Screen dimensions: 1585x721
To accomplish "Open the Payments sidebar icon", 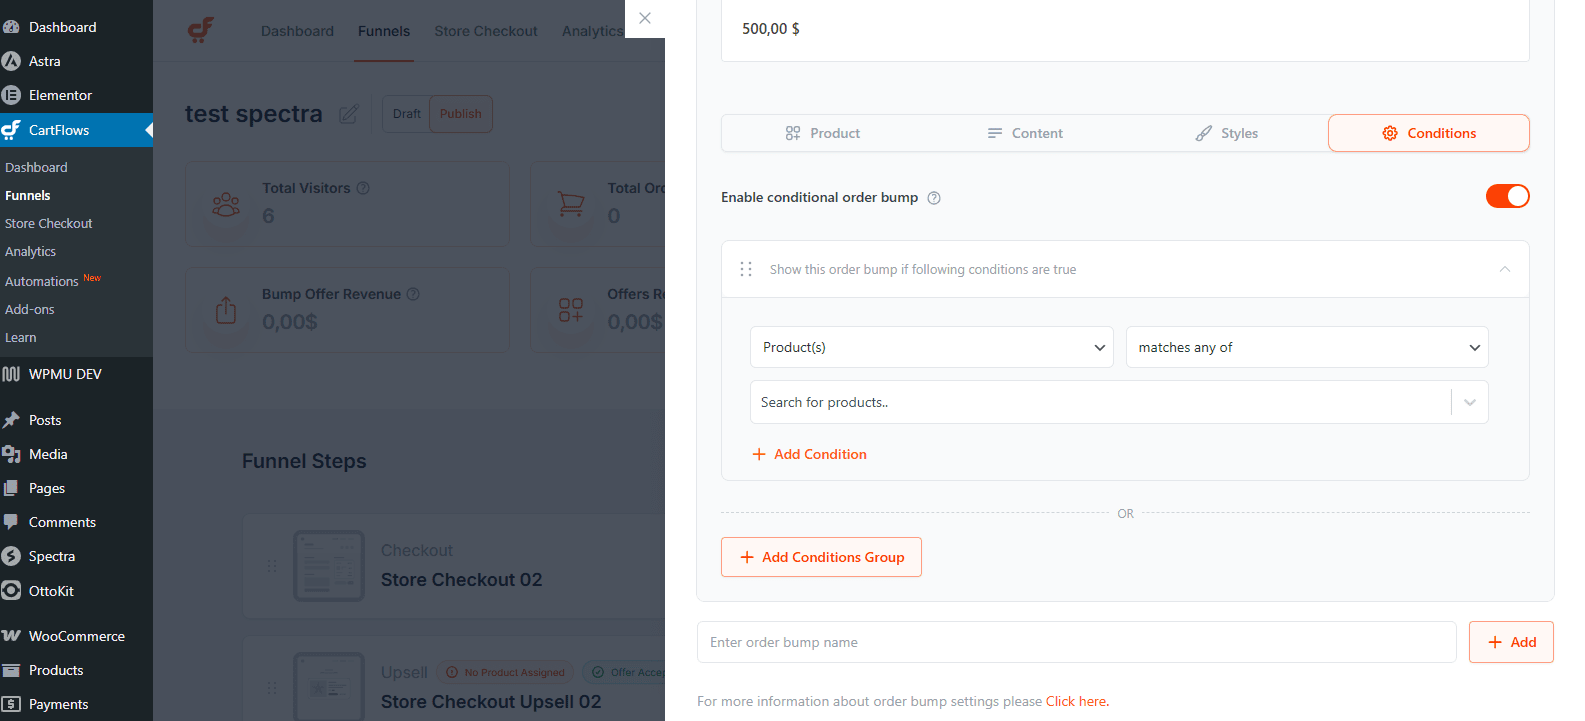I will pos(13,703).
